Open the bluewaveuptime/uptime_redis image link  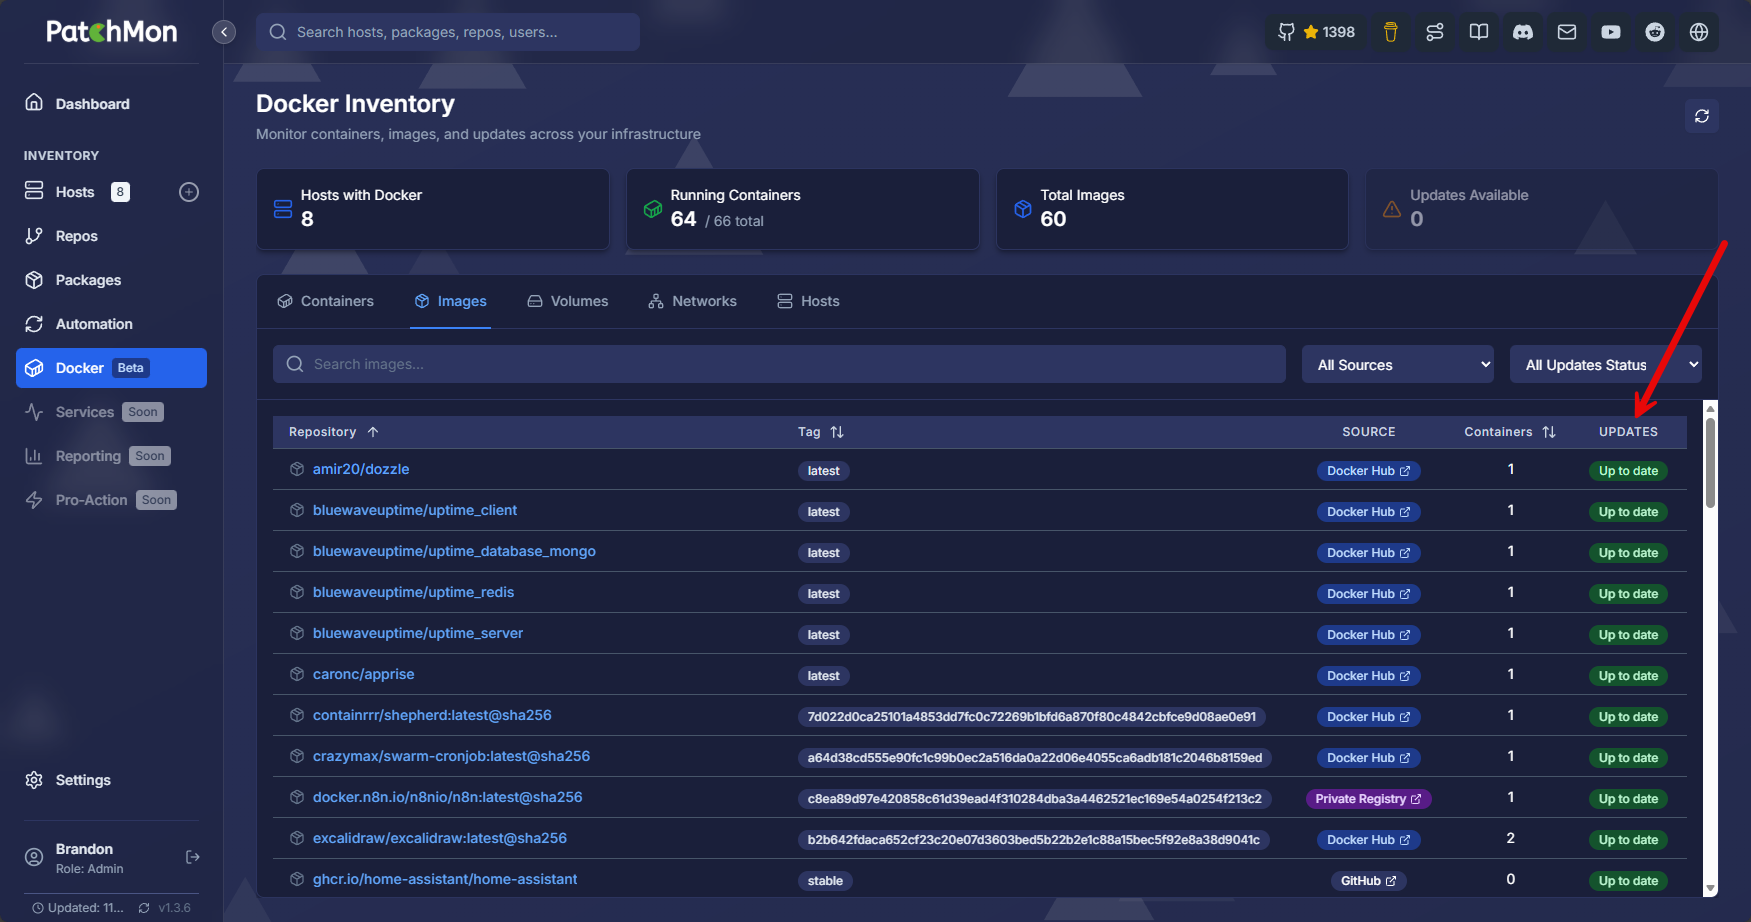(x=413, y=592)
